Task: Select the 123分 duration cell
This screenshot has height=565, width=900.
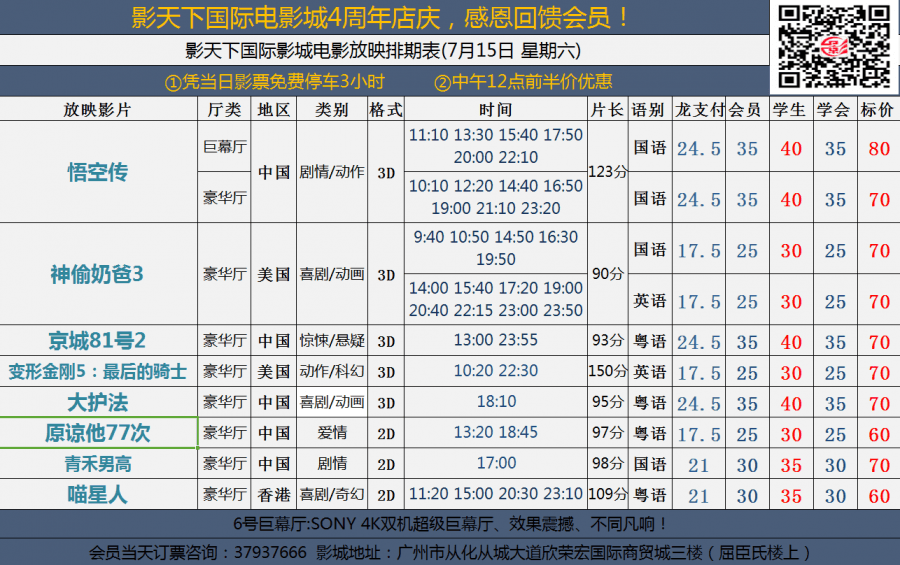Action: (608, 172)
